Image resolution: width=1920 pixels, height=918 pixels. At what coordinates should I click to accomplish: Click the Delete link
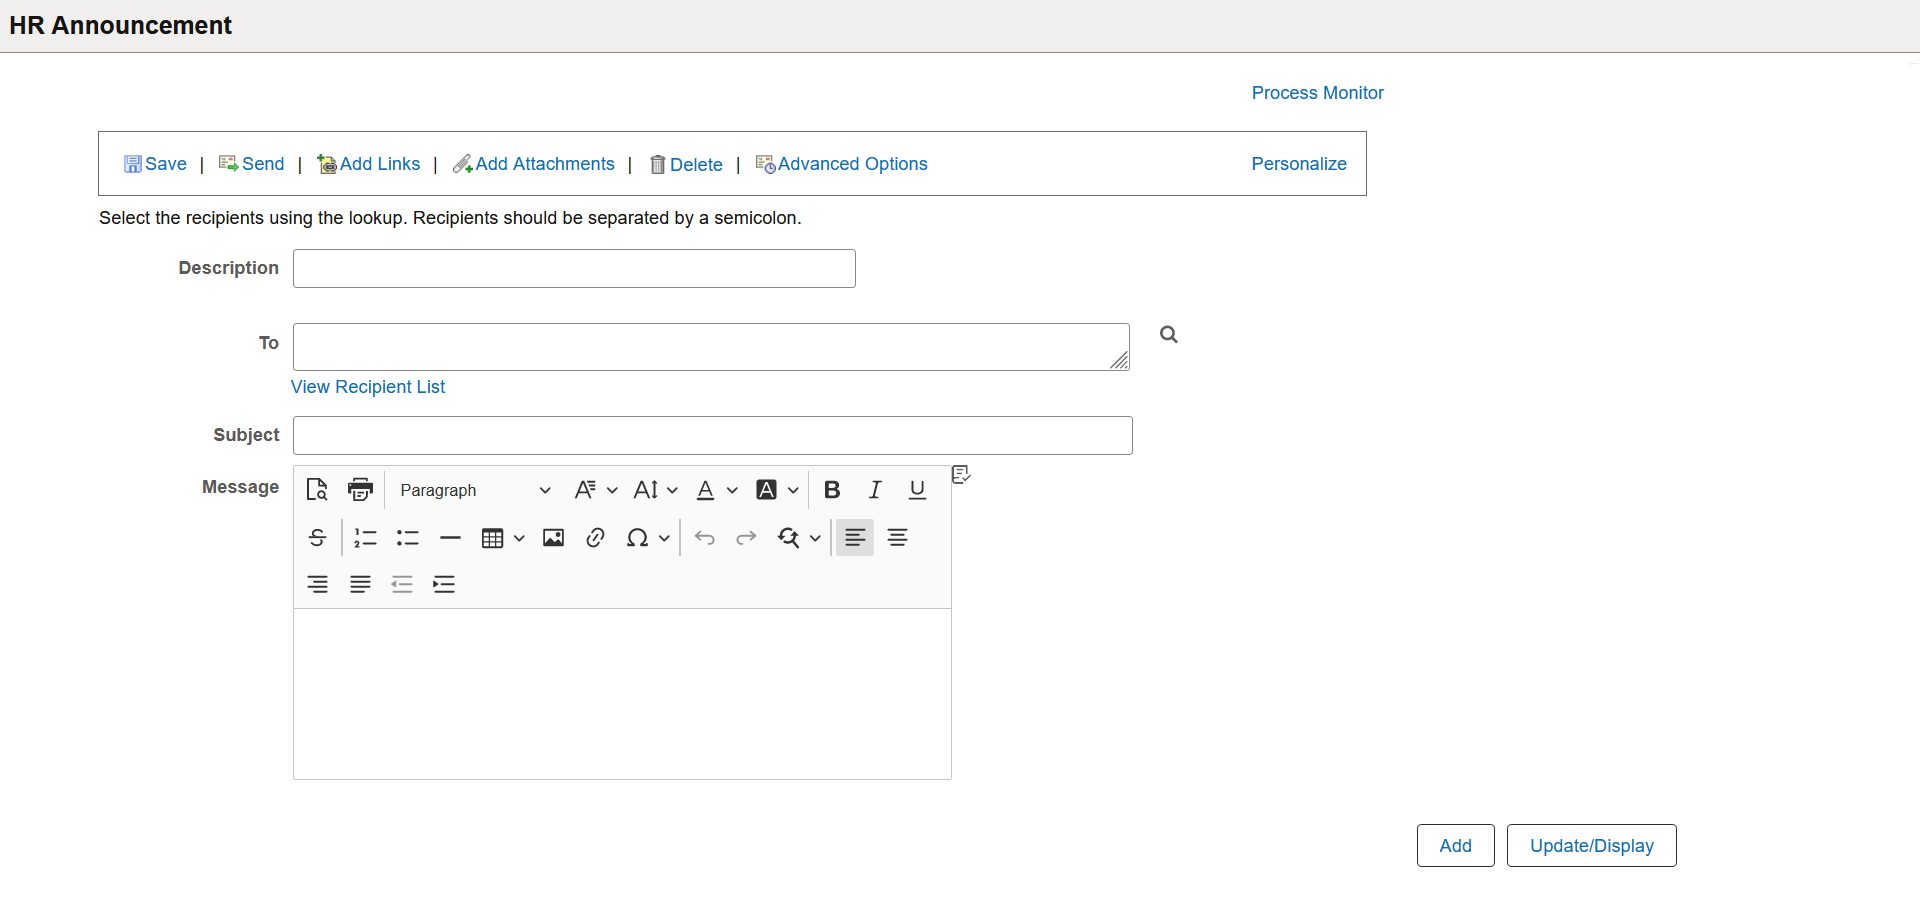click(x=686, y=165)
